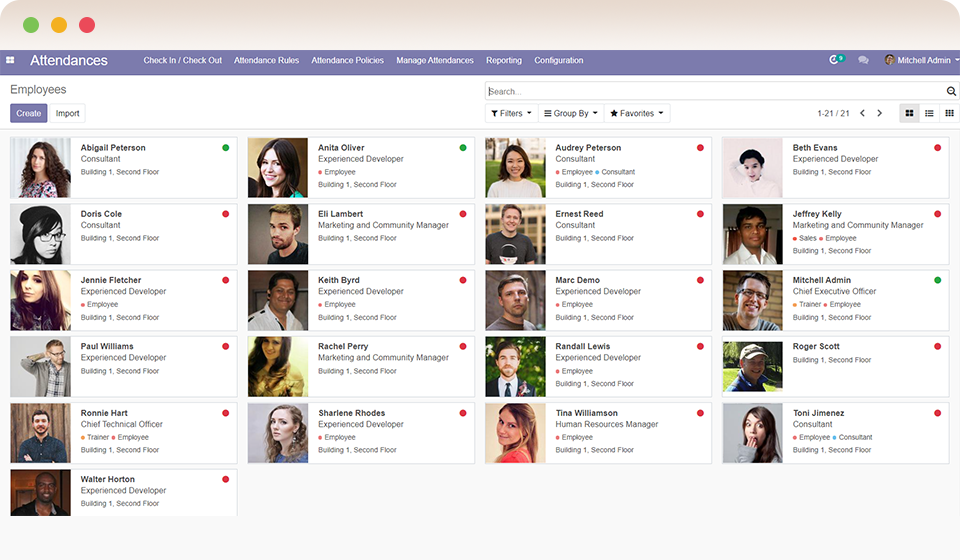Image resolution: width=960 pixels, height=560 pixels.
Task: Click Roger Scott's red presence dot
Action: tap(937, 346)
